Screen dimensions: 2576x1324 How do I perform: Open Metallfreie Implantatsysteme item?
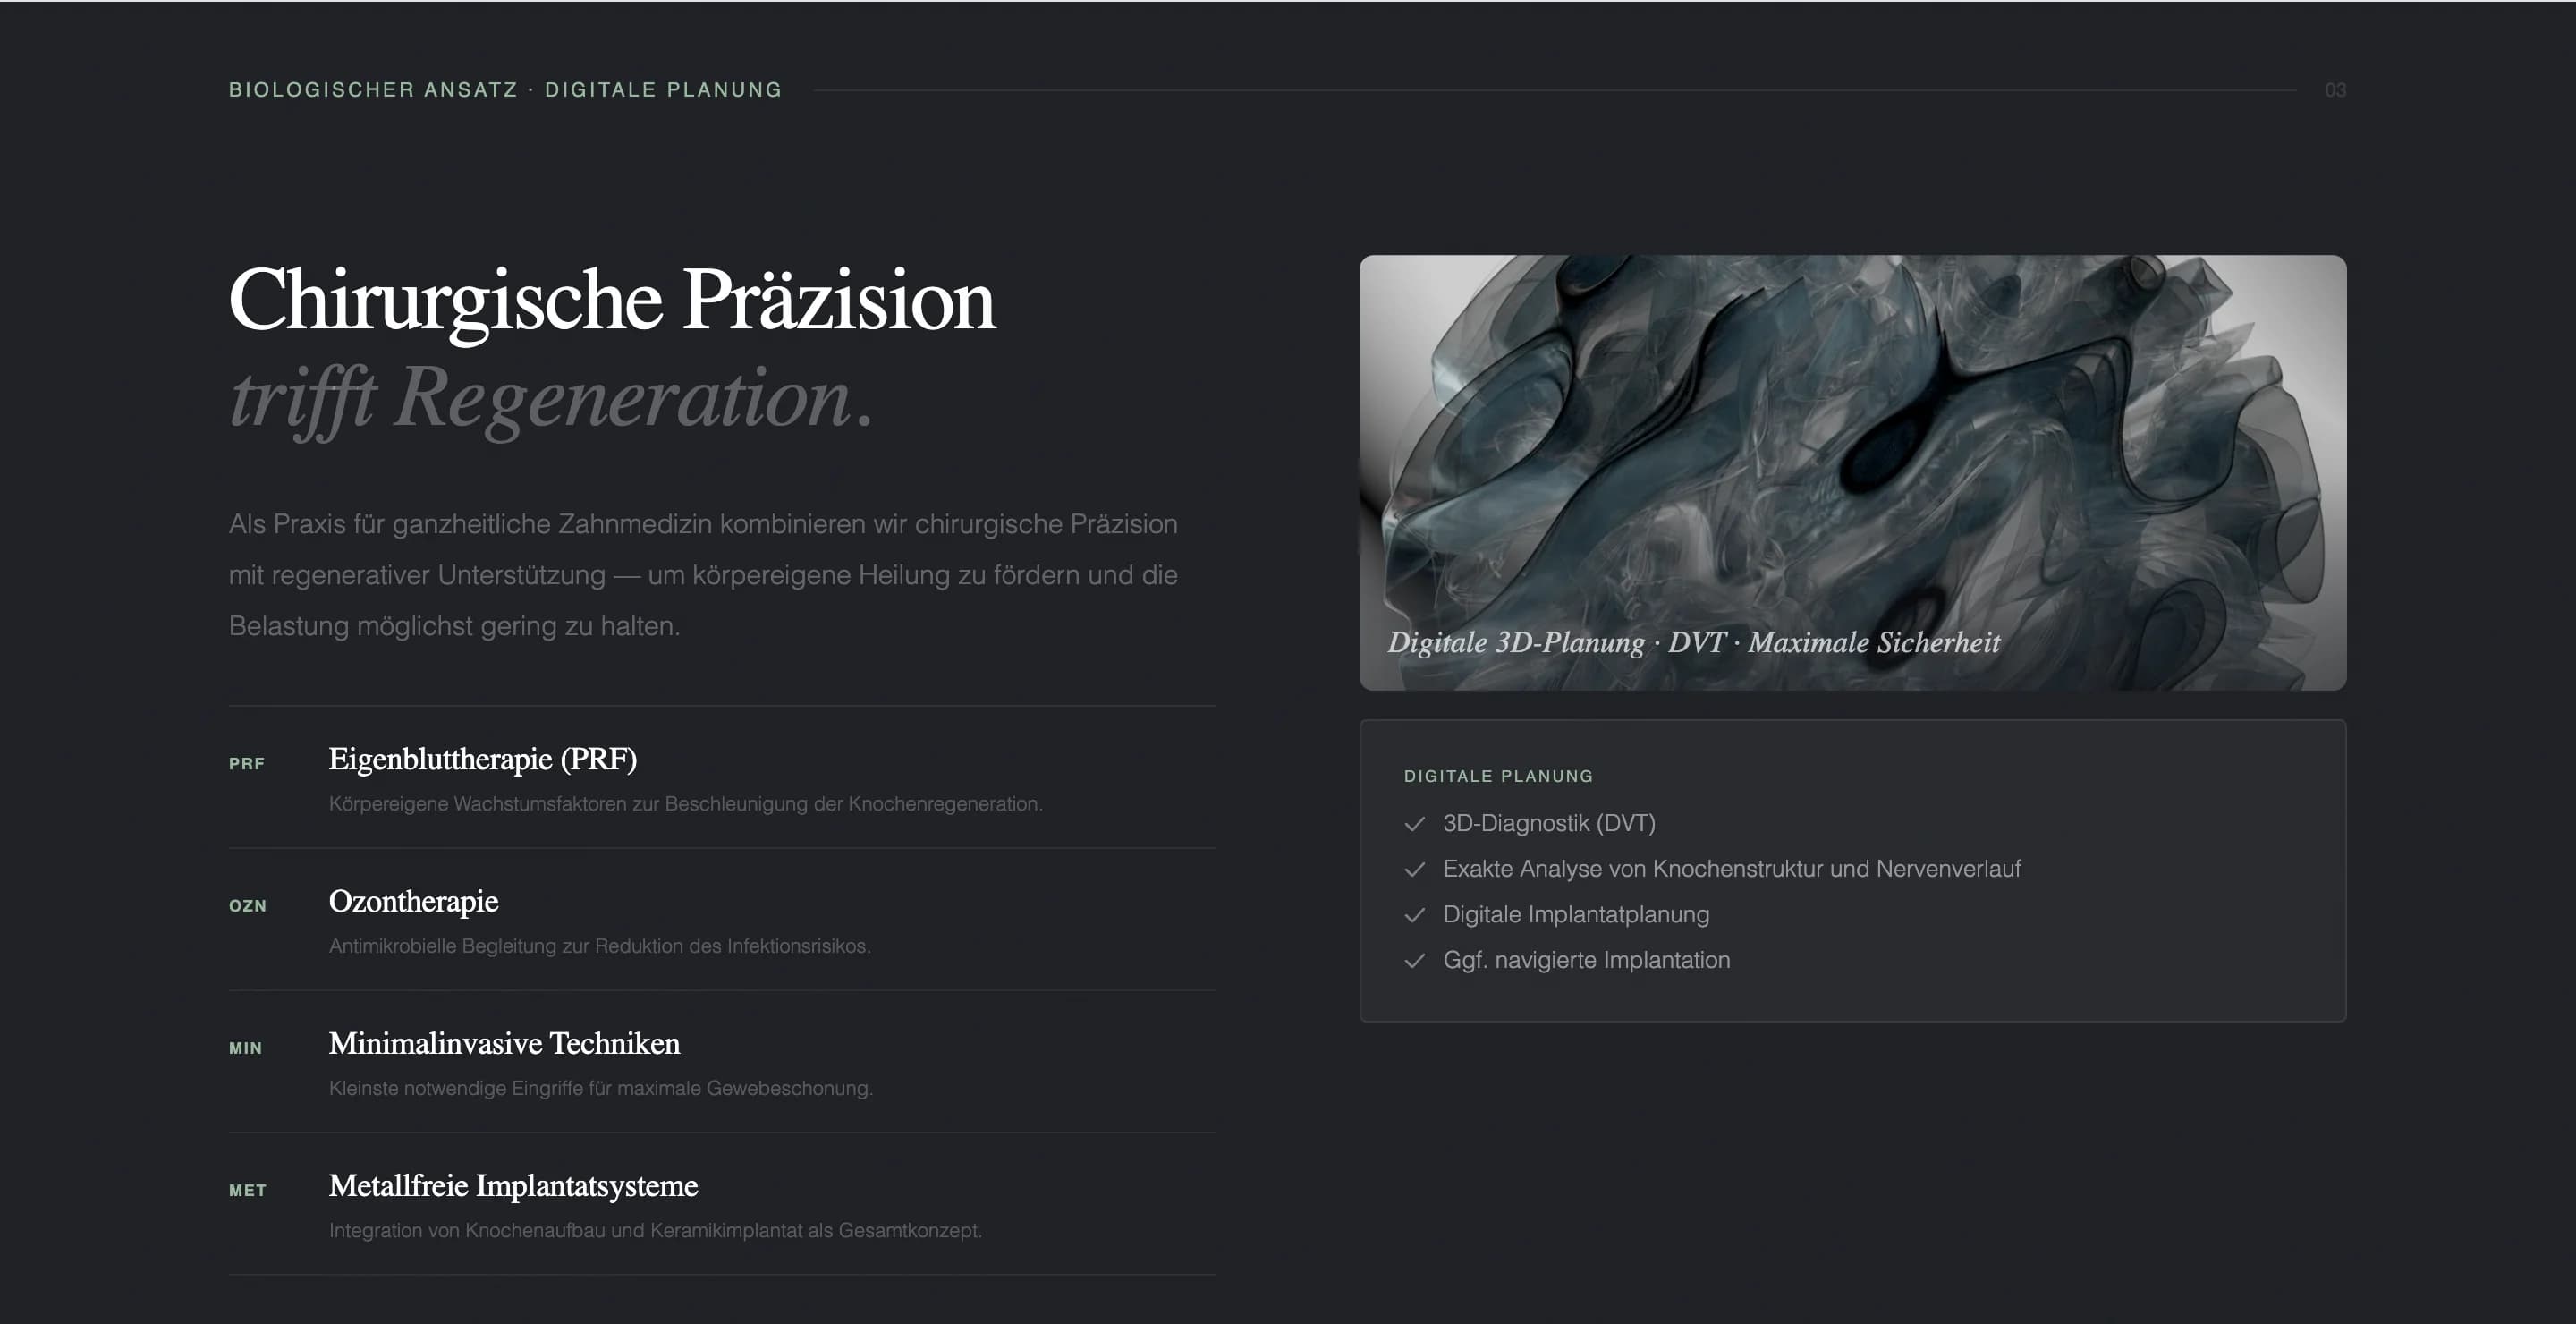pos(513,1185)
